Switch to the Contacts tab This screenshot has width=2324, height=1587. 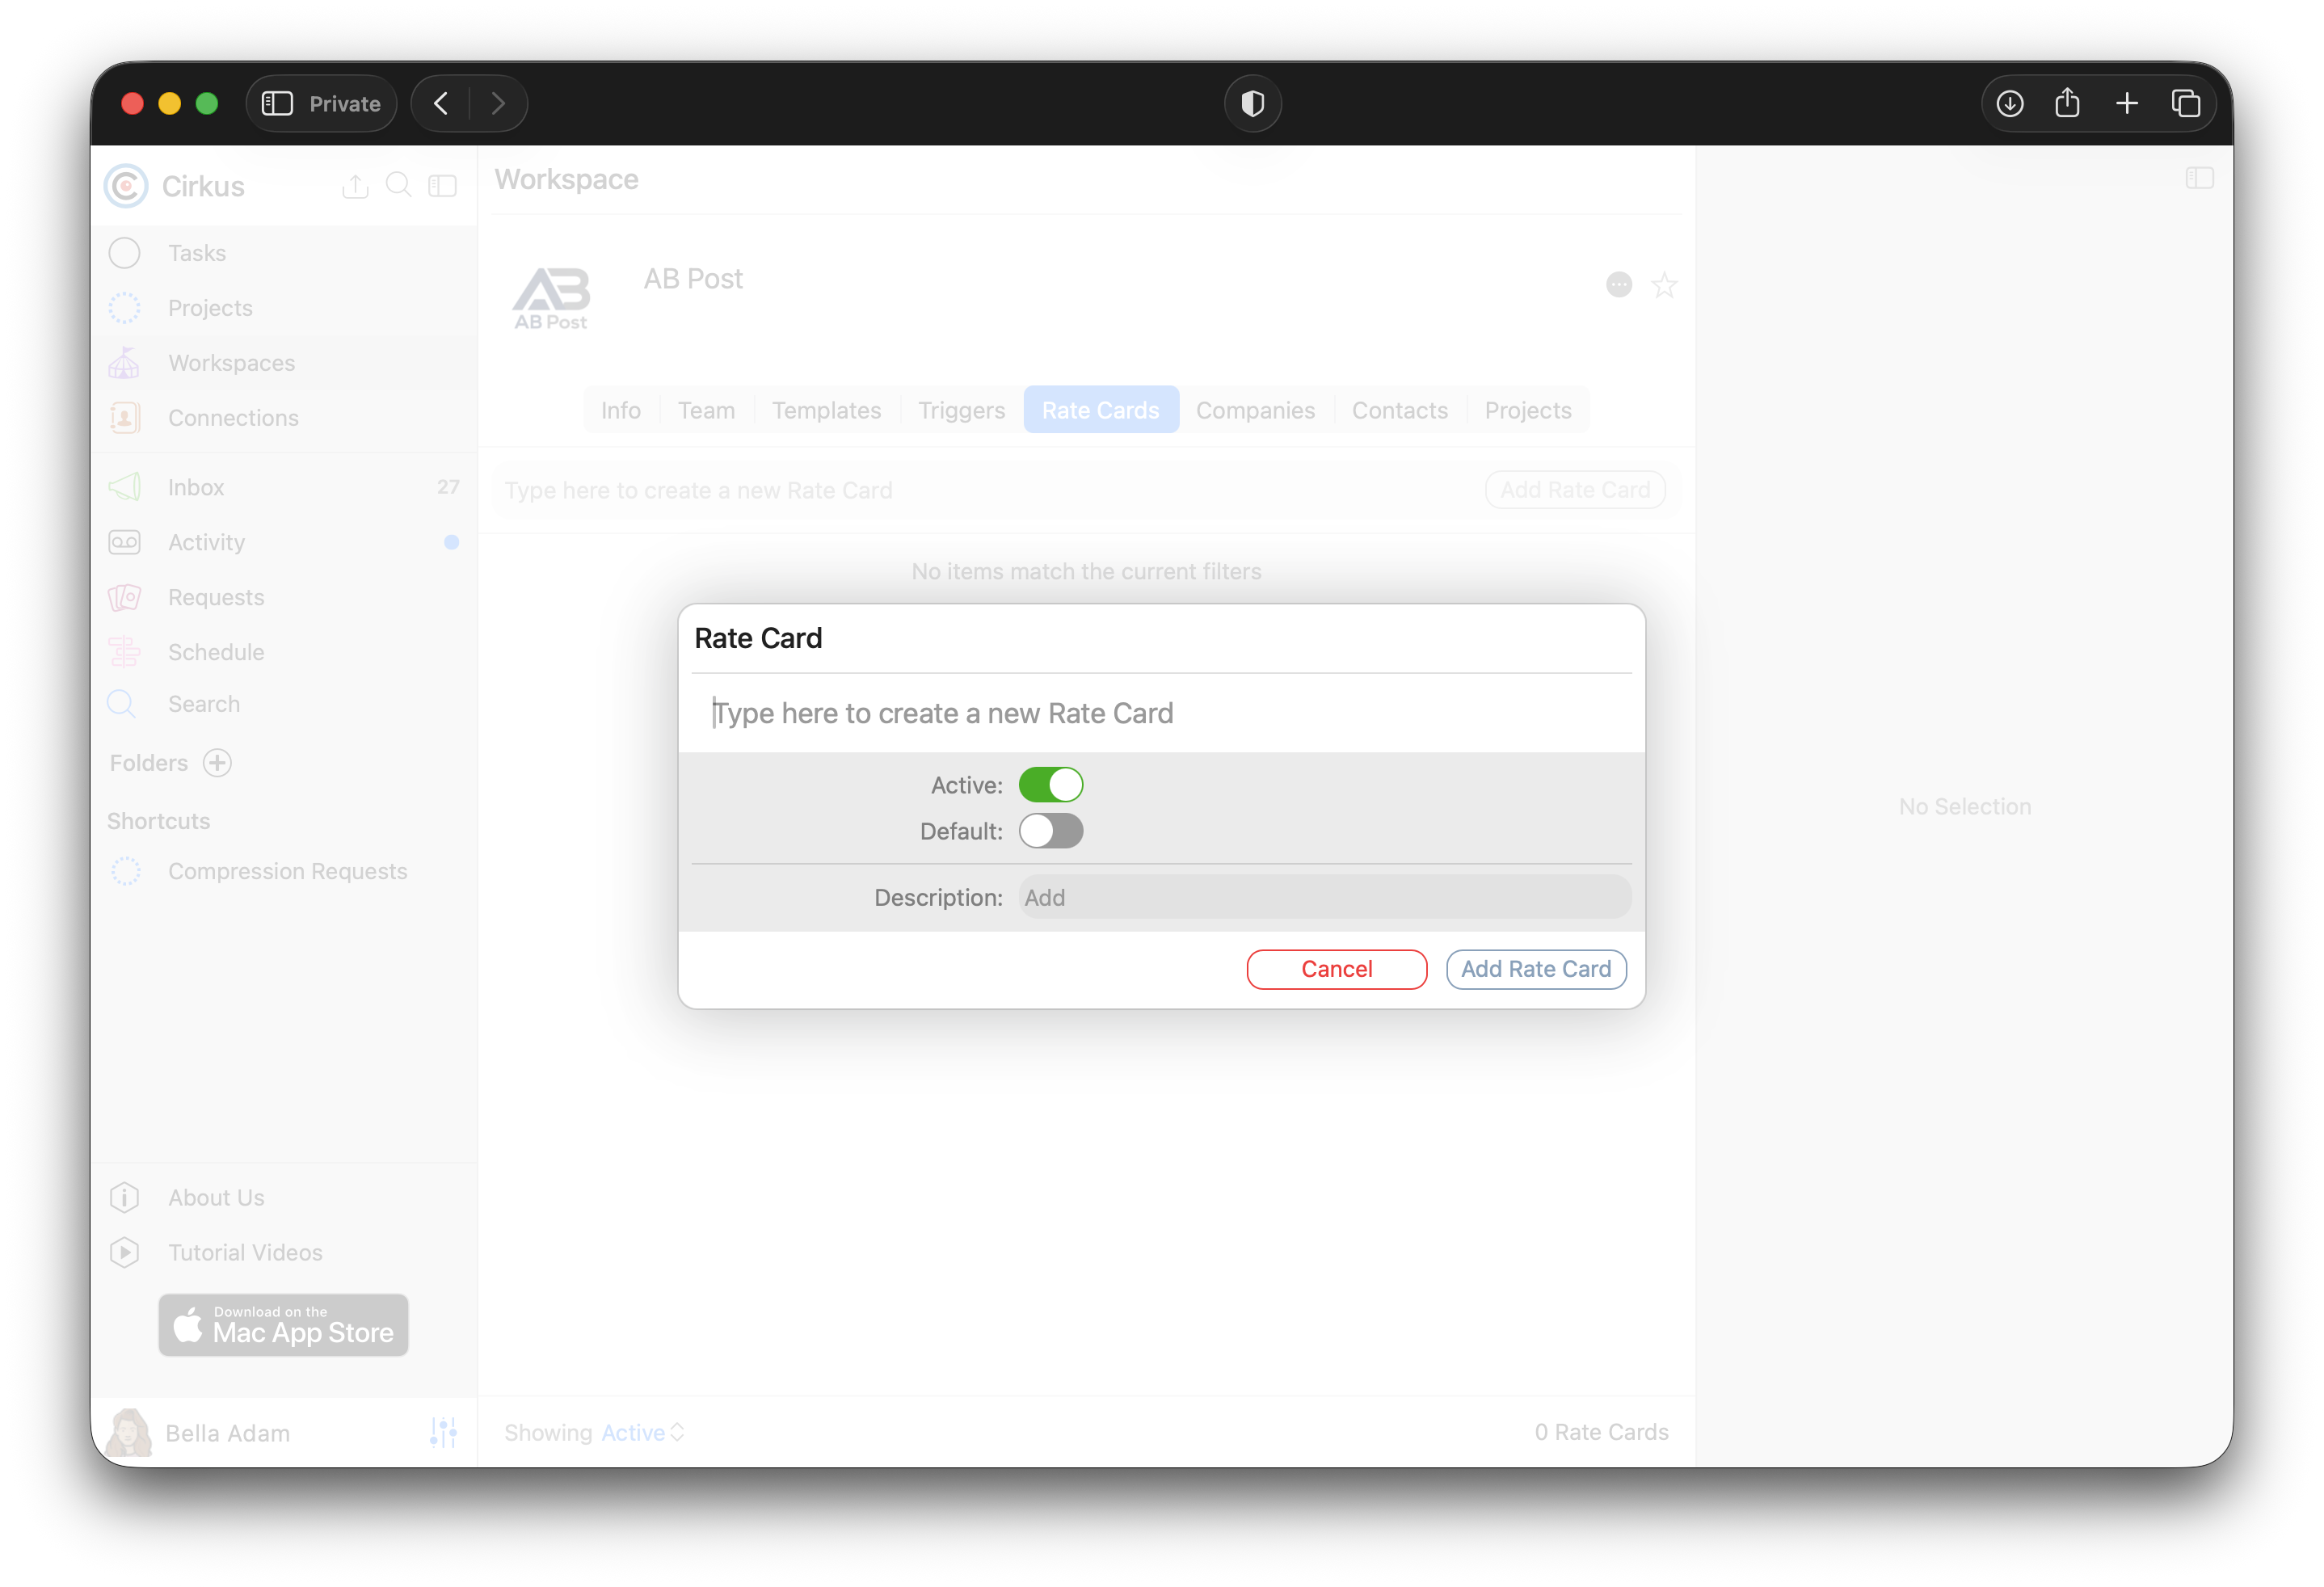coord(1400,410)
